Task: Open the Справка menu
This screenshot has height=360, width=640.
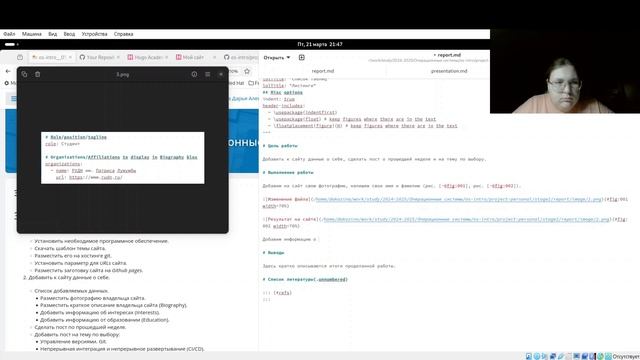Action: pos(123,34)
